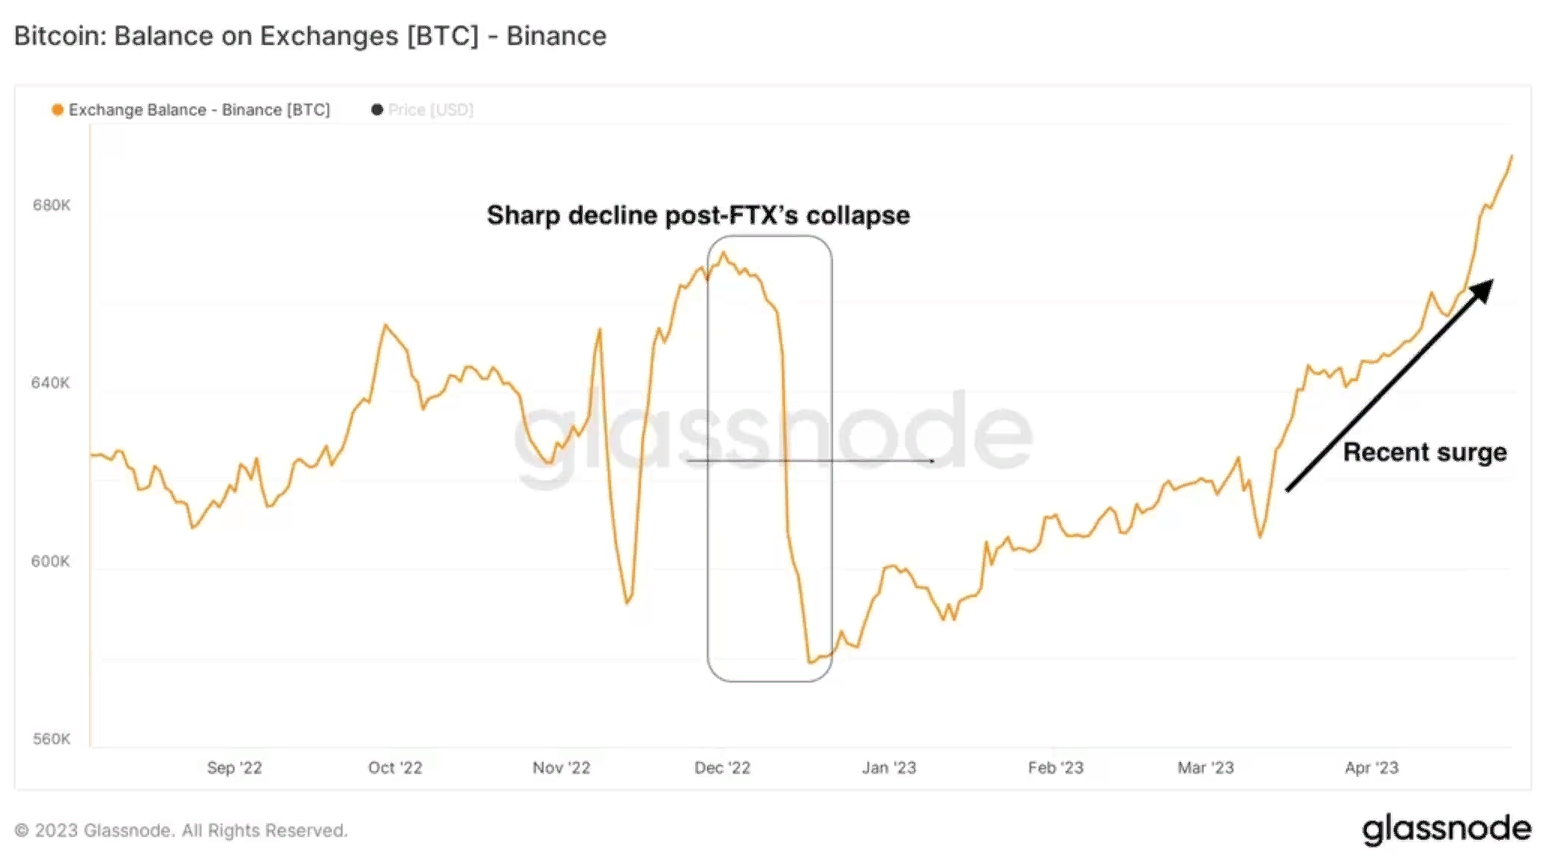
Task: Select the Sep '22 date label
Action: click(x=234, y=768)
